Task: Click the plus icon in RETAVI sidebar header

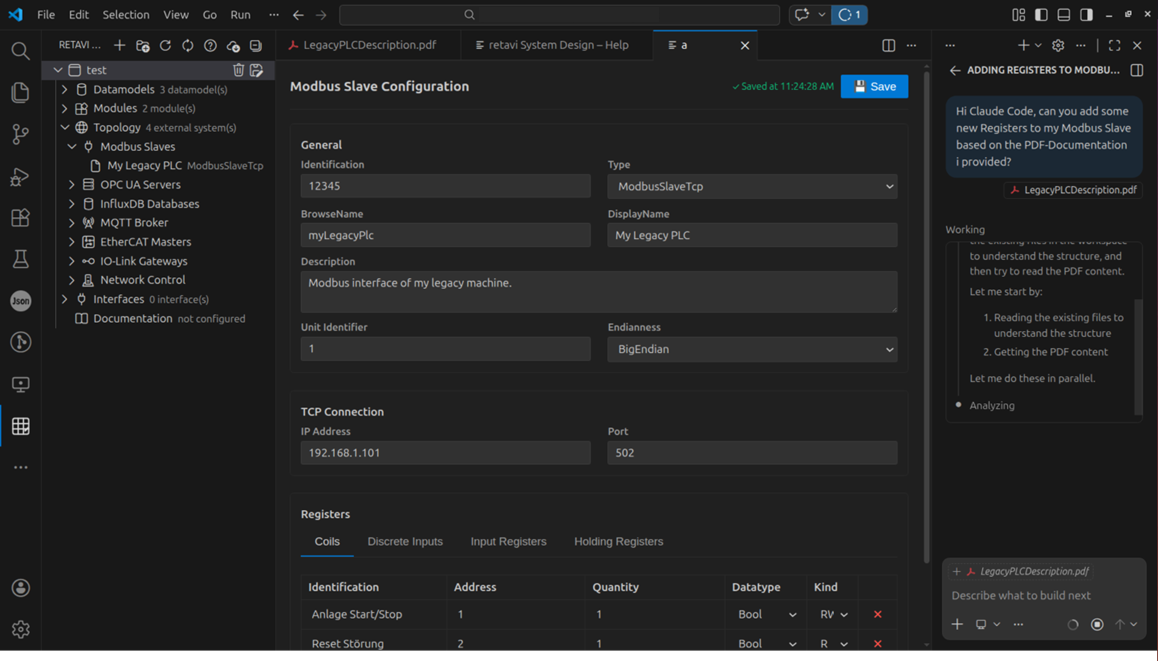Action: click(120, 46)
